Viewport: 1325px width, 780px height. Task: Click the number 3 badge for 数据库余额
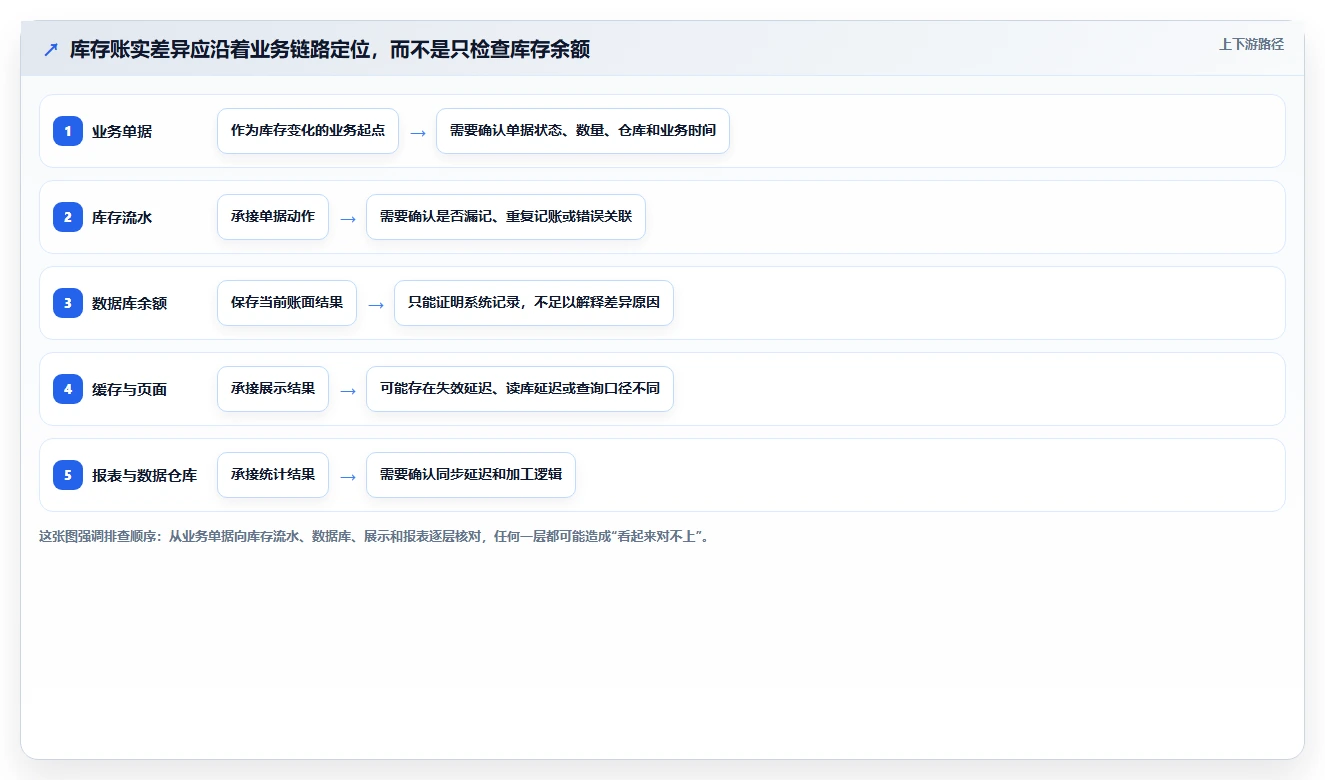[x=68, y=303]
